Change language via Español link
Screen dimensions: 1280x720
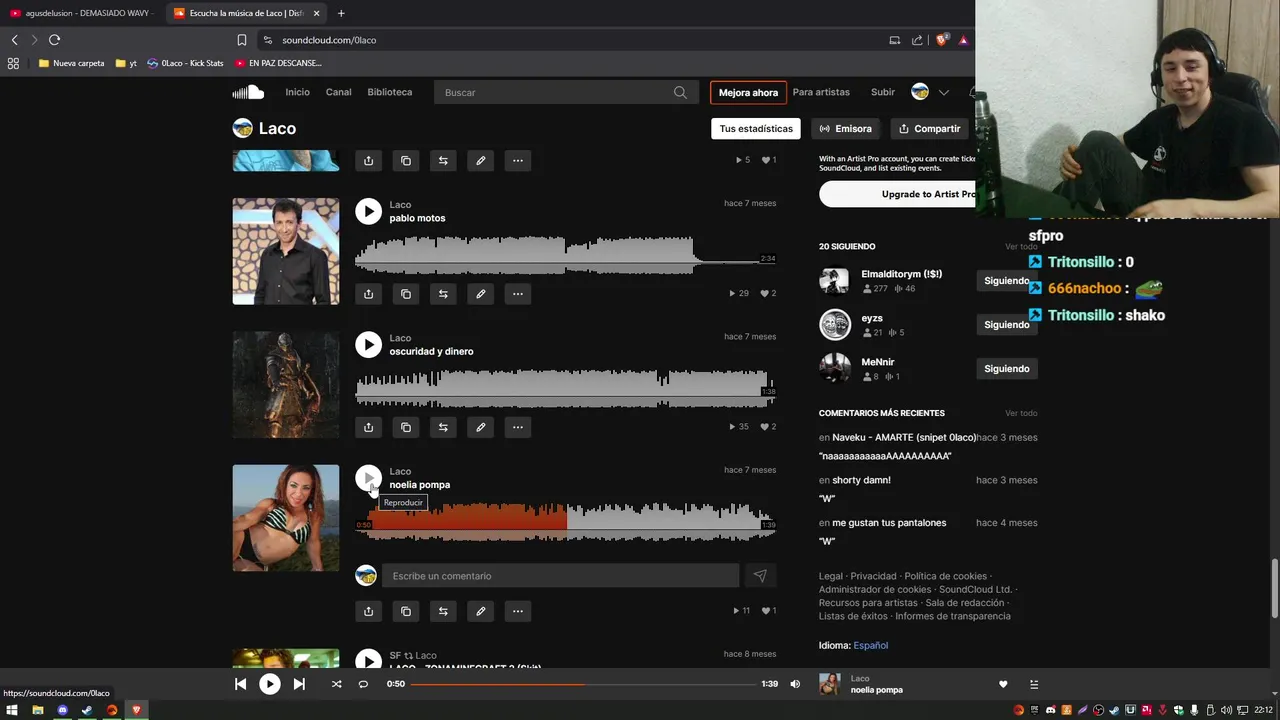click(870, 645)
